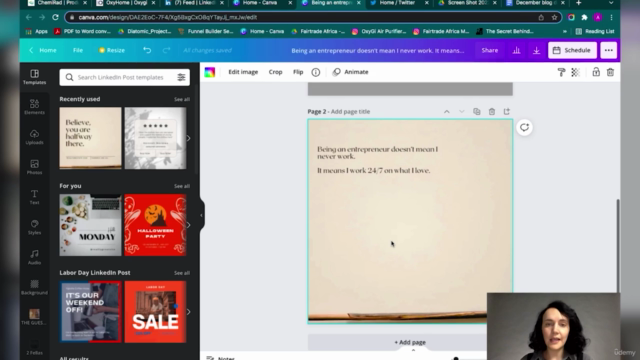The height and width of the screenshot is (360, 640).
Task: Click the redo arrow icon
Action: click(x=166, y=50)
